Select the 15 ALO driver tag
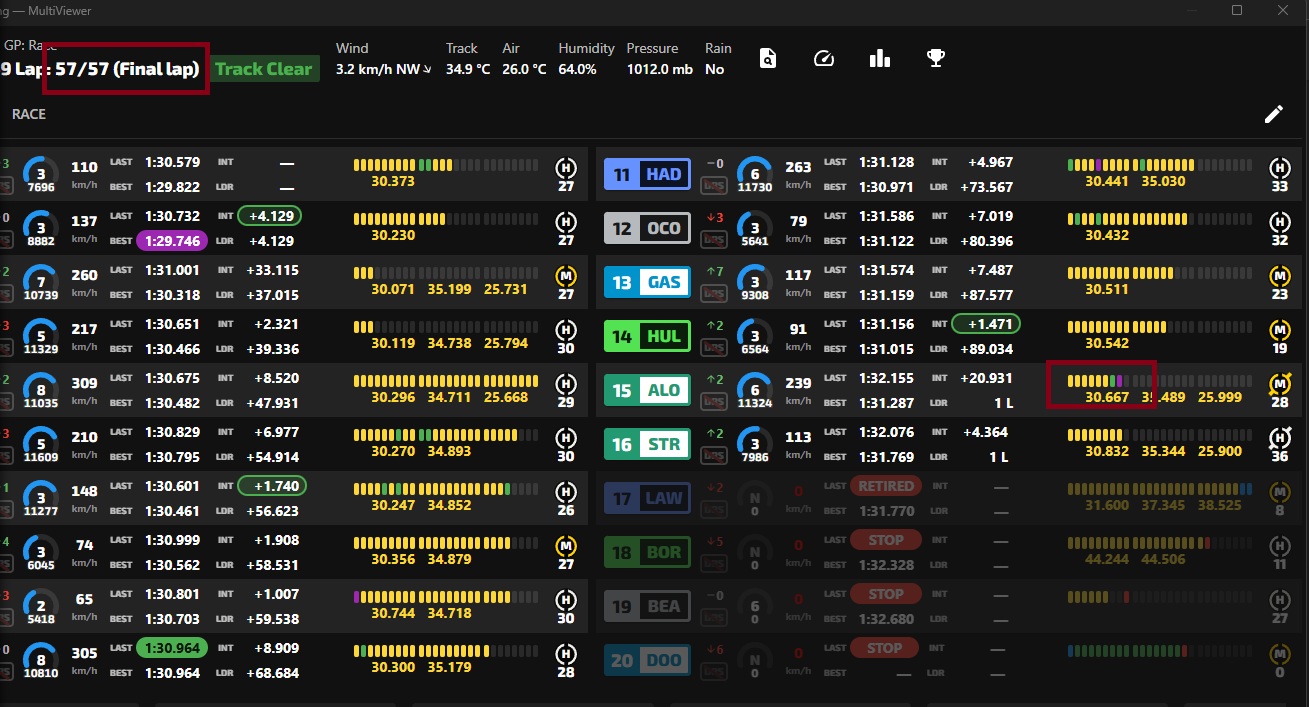 (647, 390)
